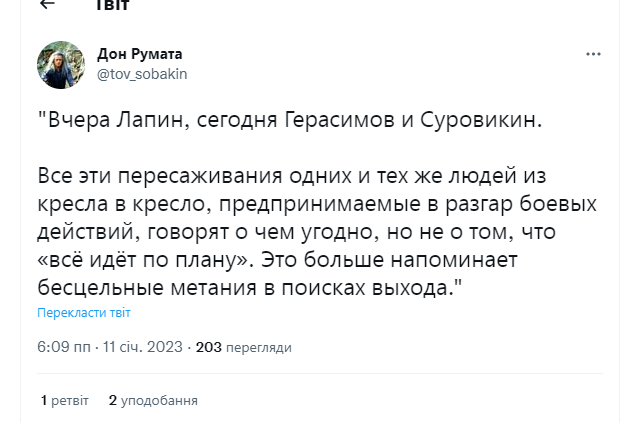This screenshot has height=423, width=644.
Task: Go back using the left arrow
Action: coord(46,4)
